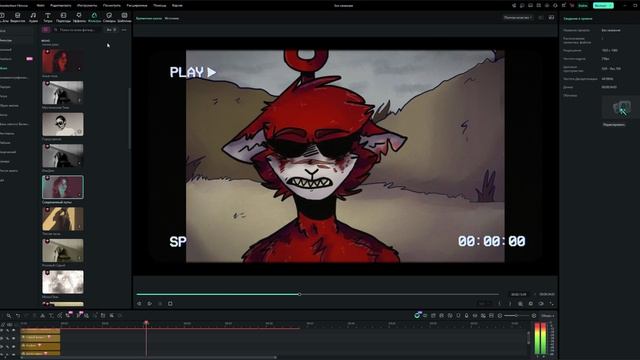Select the highlighted pink-teal filter thumbnail
640x360 pixels.
(x=63, y=187)
